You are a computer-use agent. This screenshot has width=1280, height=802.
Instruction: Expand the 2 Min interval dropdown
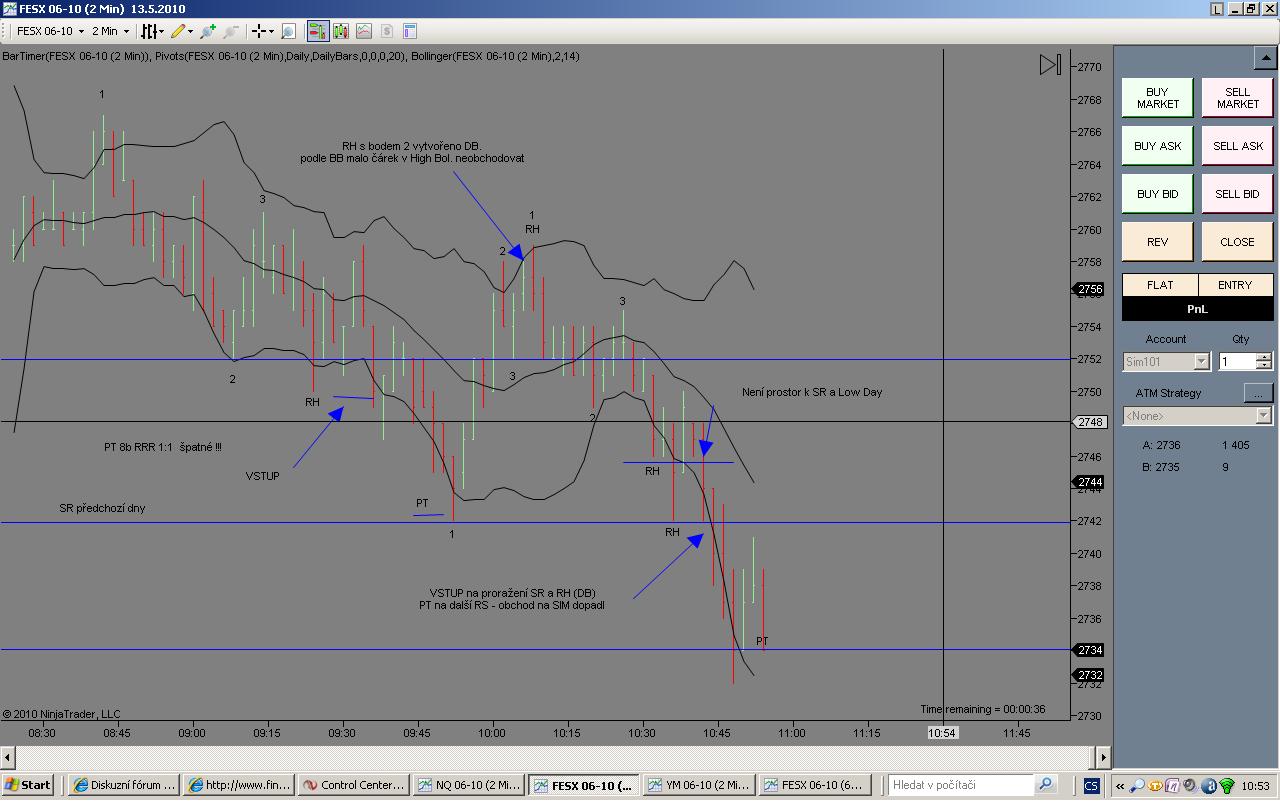pos(126,32)
